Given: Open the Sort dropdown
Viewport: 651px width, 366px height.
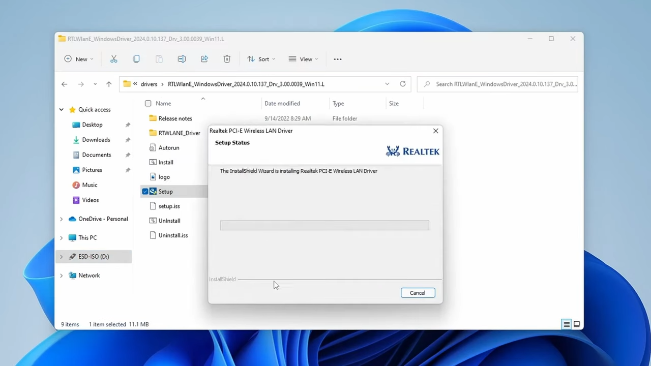Looking at the screenshot, I should [261, 59].
